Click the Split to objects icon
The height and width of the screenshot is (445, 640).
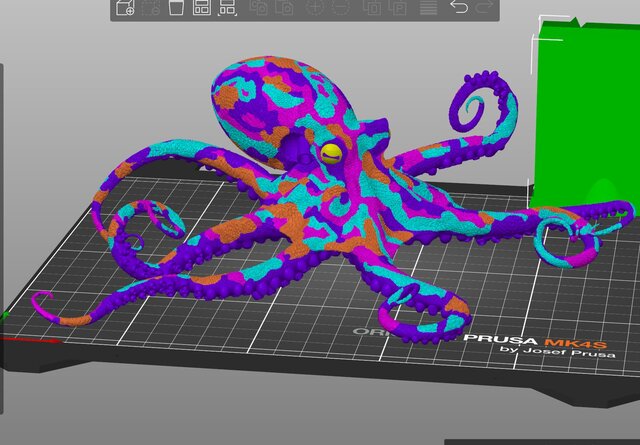(x=372, y=7)
